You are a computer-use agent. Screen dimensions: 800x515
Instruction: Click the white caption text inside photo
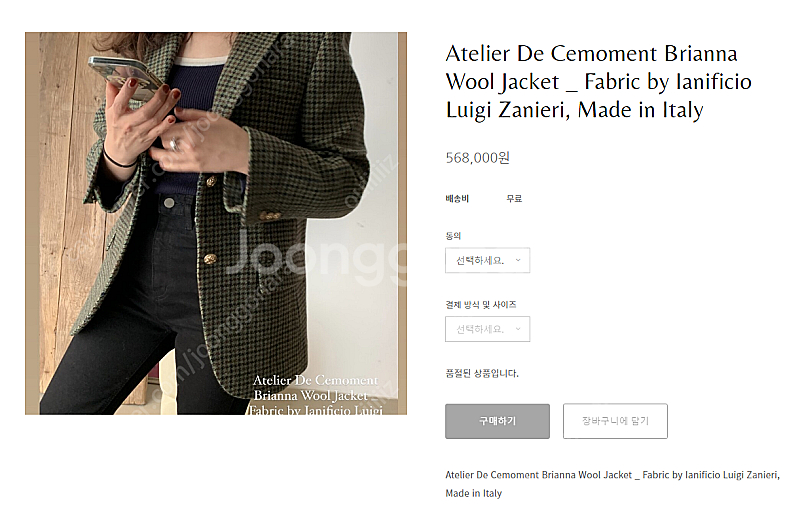[316, 395]
